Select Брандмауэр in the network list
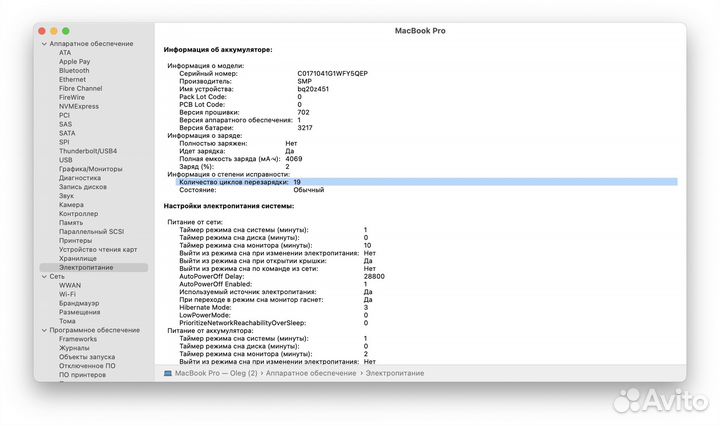This screenshot has width=720, height=426. click(80, 303)
